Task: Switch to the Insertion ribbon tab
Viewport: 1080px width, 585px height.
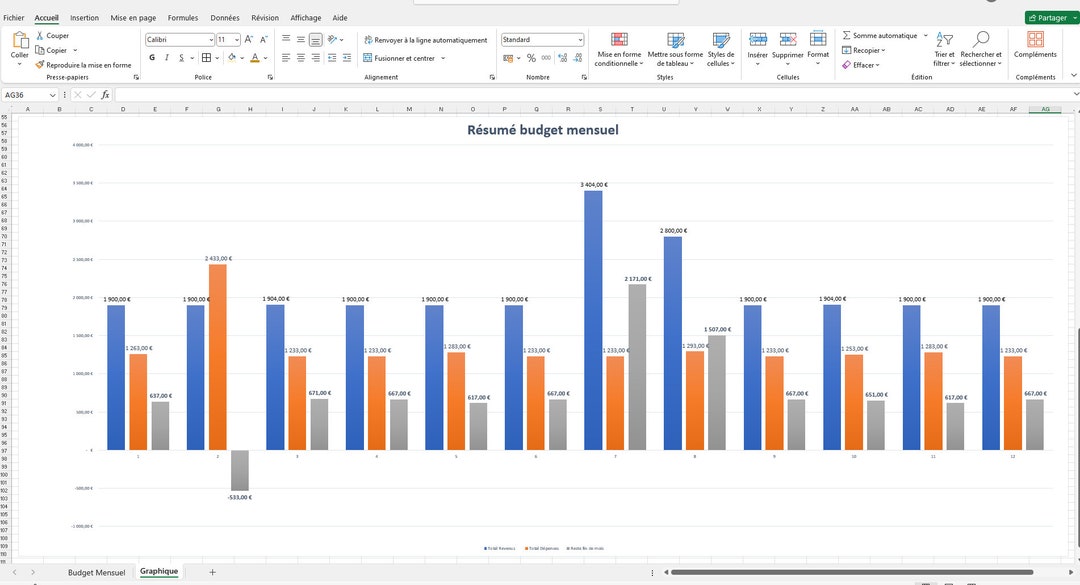Action: point(84,18)
